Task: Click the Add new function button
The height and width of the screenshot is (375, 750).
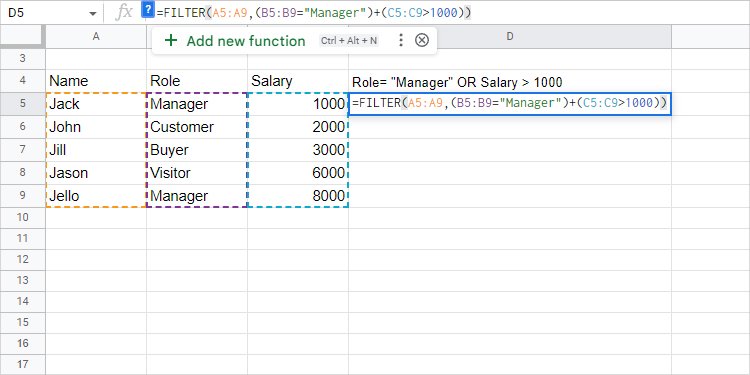Action: pos(246,41)
